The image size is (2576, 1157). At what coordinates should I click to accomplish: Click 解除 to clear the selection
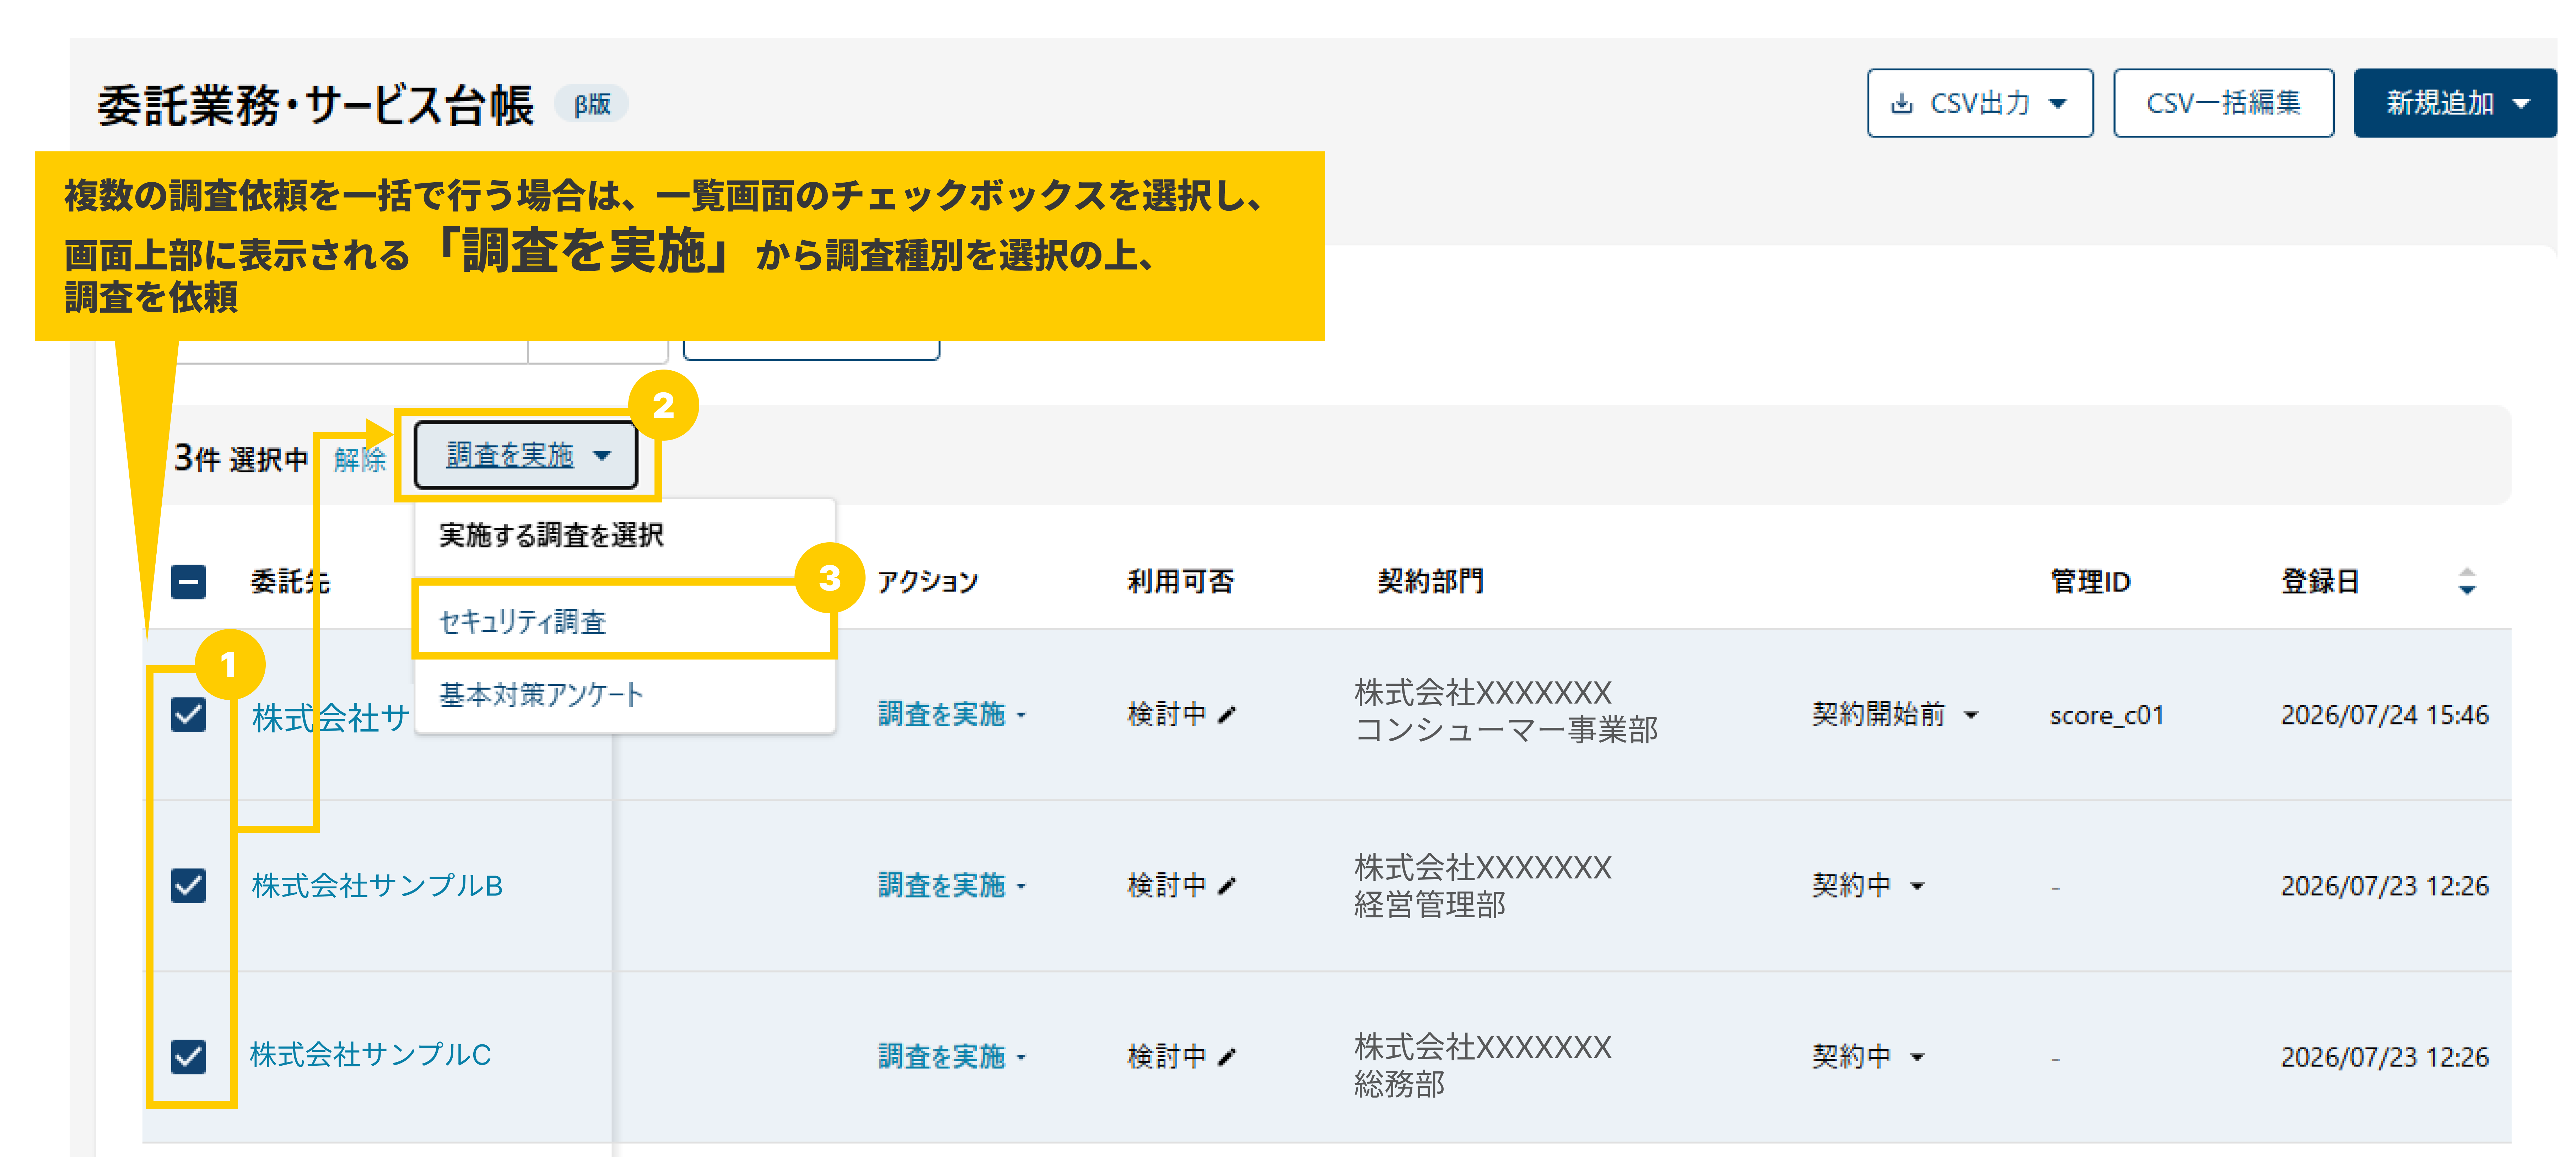359,460
